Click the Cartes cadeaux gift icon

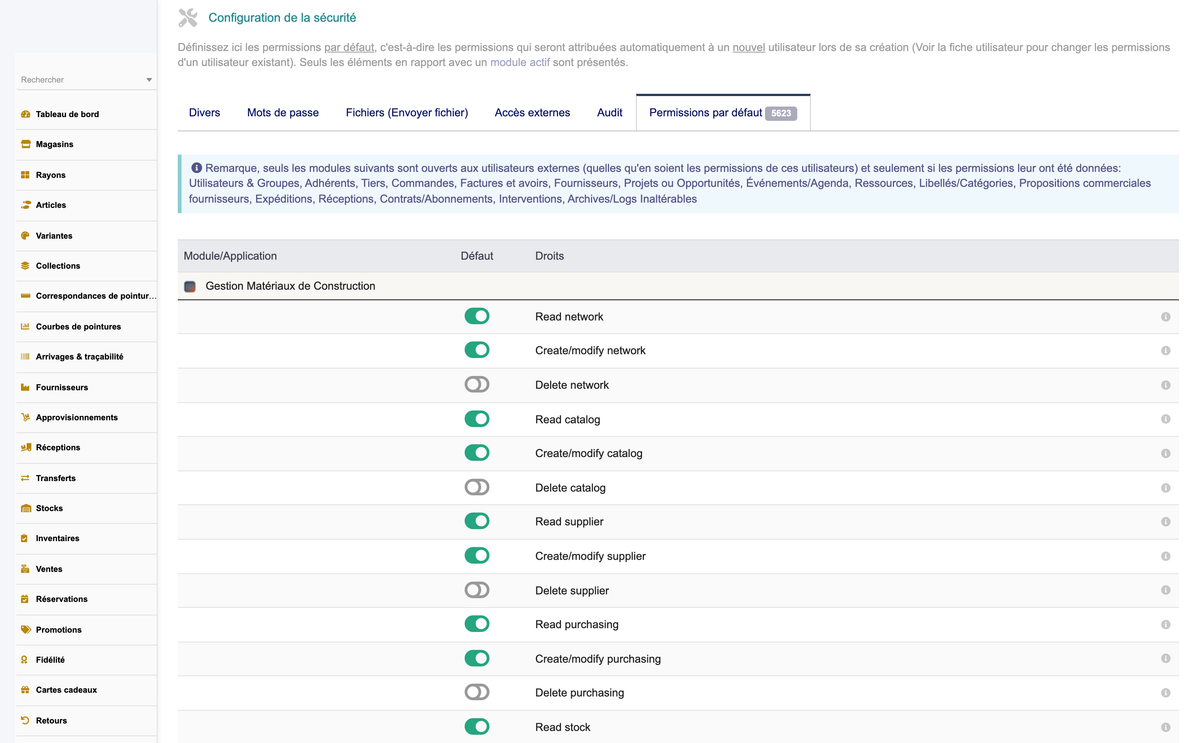pos(25,690)
